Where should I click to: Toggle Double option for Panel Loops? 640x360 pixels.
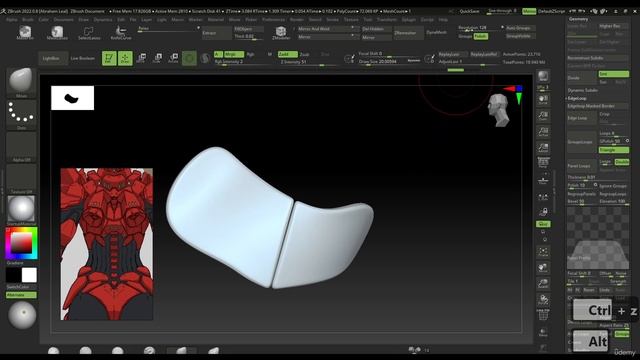click(622, 162)
